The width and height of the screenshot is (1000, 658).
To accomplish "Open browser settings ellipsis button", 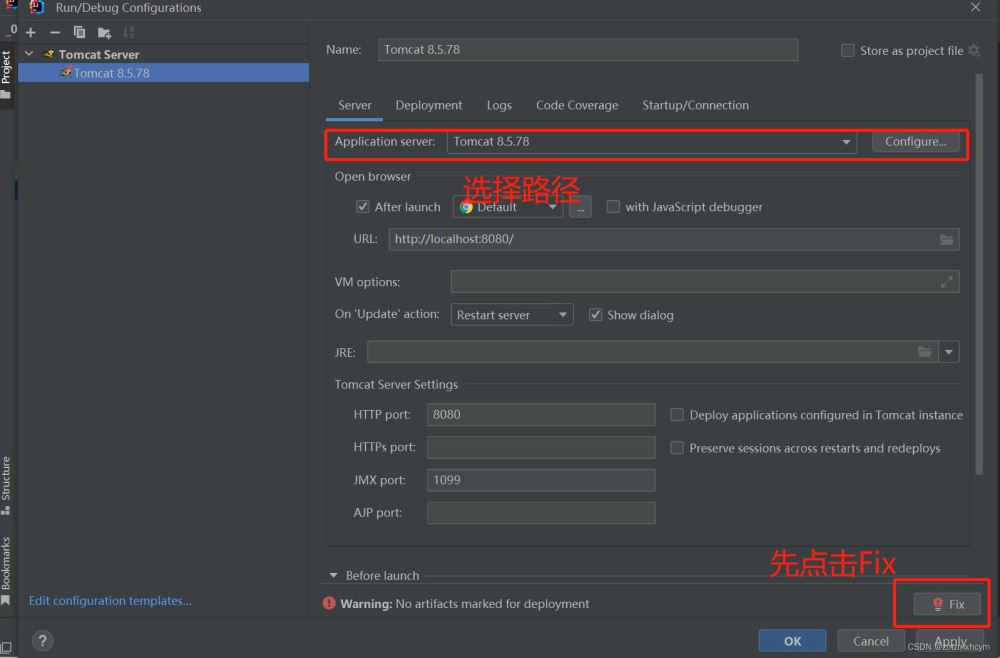I will pyautogui.click(x=580, y=207).
